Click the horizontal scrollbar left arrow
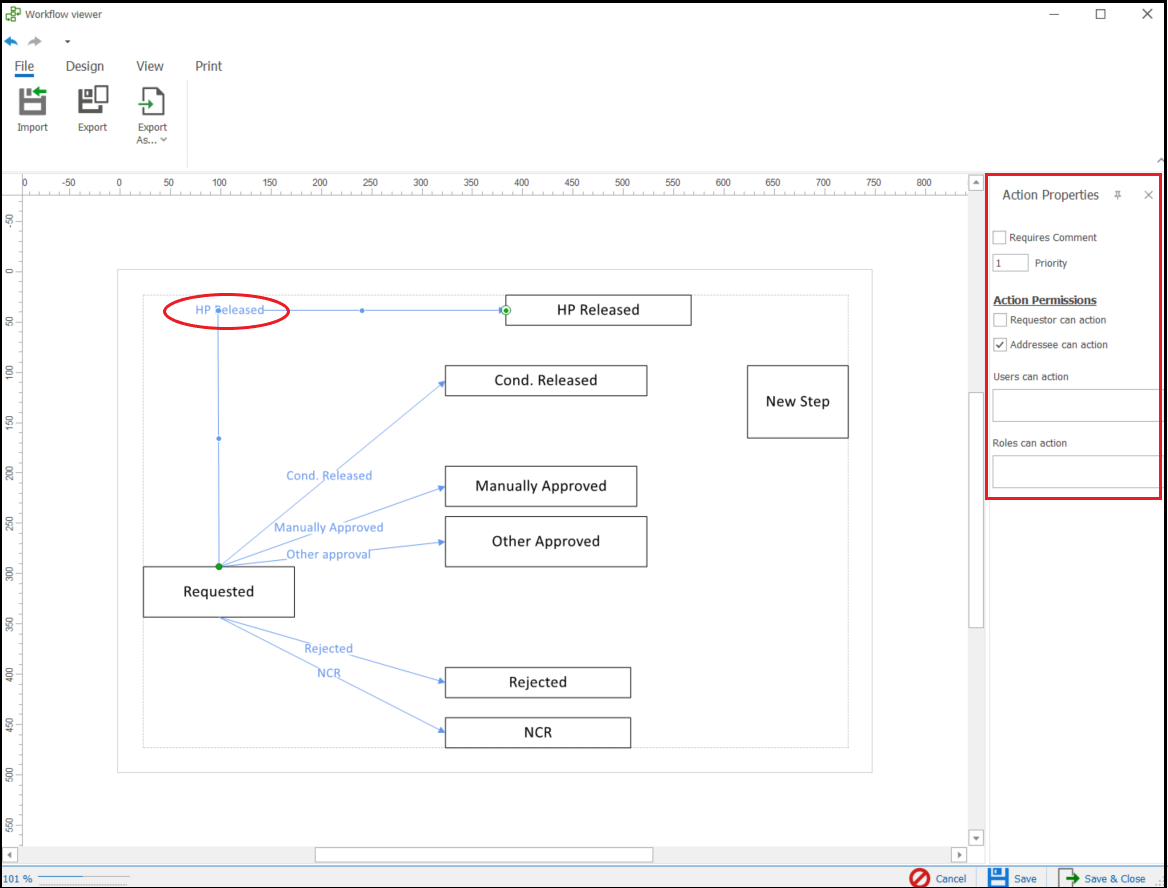The width and height of the screenshot is (1168, 888). [10, 854]
